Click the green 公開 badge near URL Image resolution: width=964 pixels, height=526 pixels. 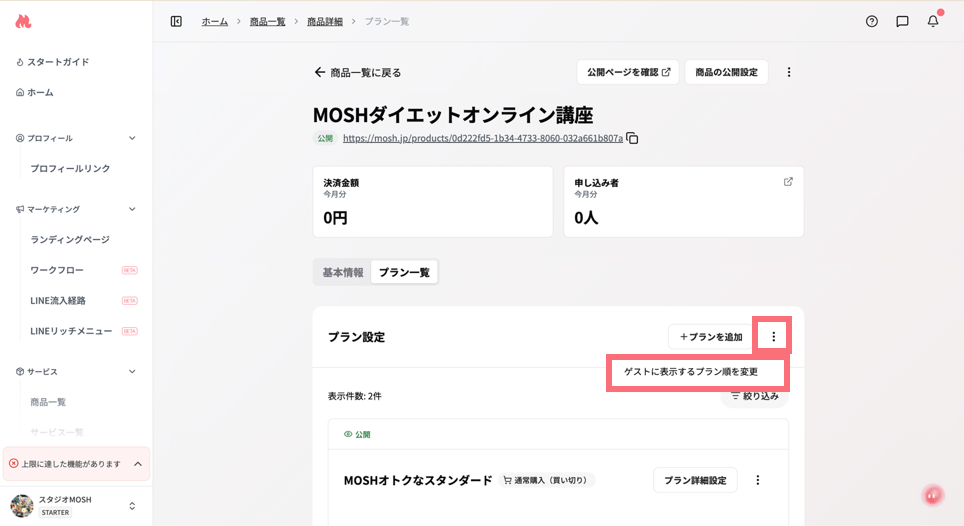click(325, 138)
